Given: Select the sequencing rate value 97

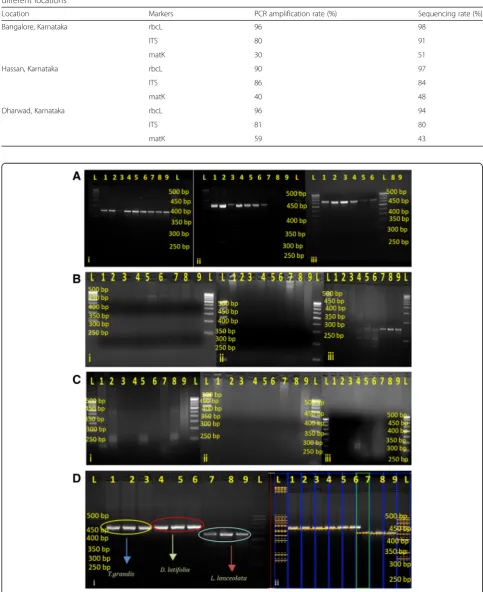Looking at the screenshot, I should (422, 69).
